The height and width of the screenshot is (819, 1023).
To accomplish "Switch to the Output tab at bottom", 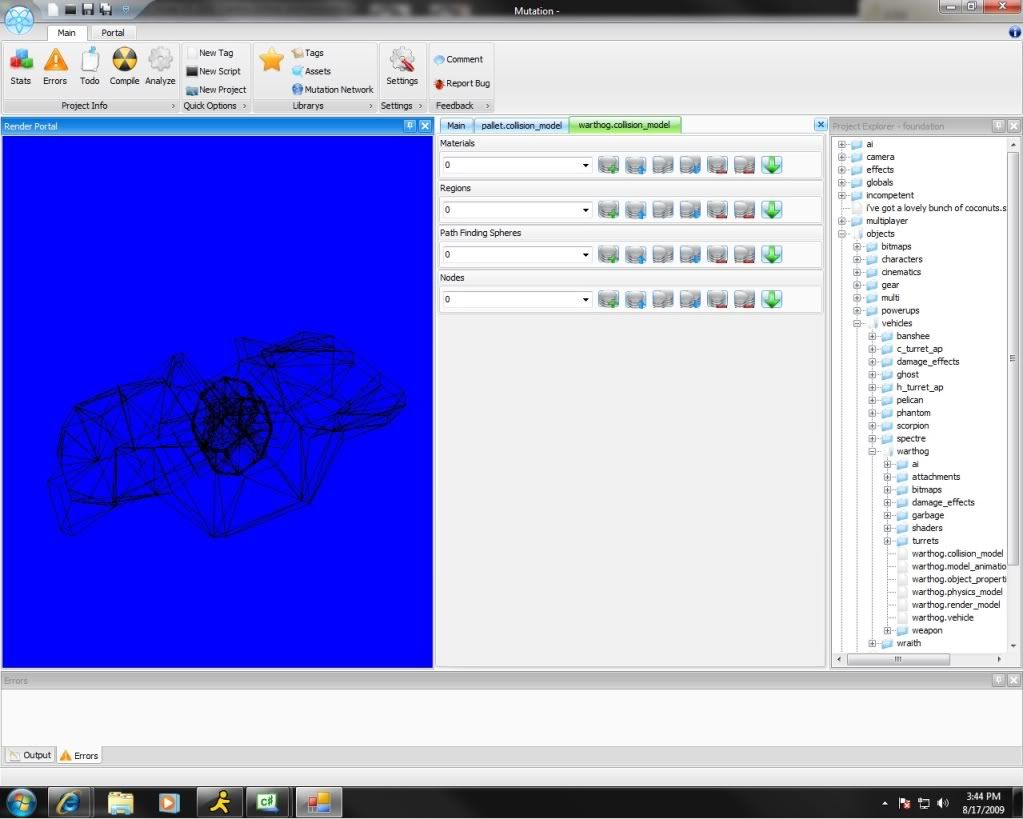I will point(30,755).
